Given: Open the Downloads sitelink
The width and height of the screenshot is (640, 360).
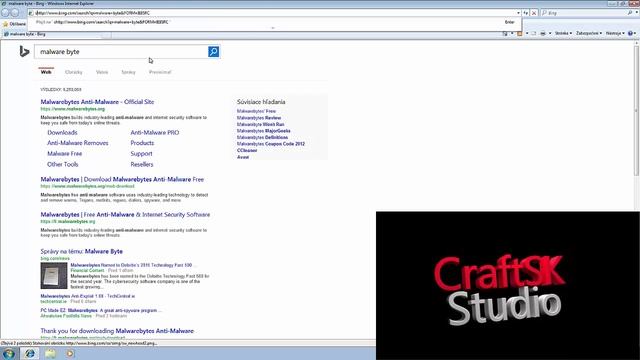Looking at the screenshot, I should pos(62,132).
